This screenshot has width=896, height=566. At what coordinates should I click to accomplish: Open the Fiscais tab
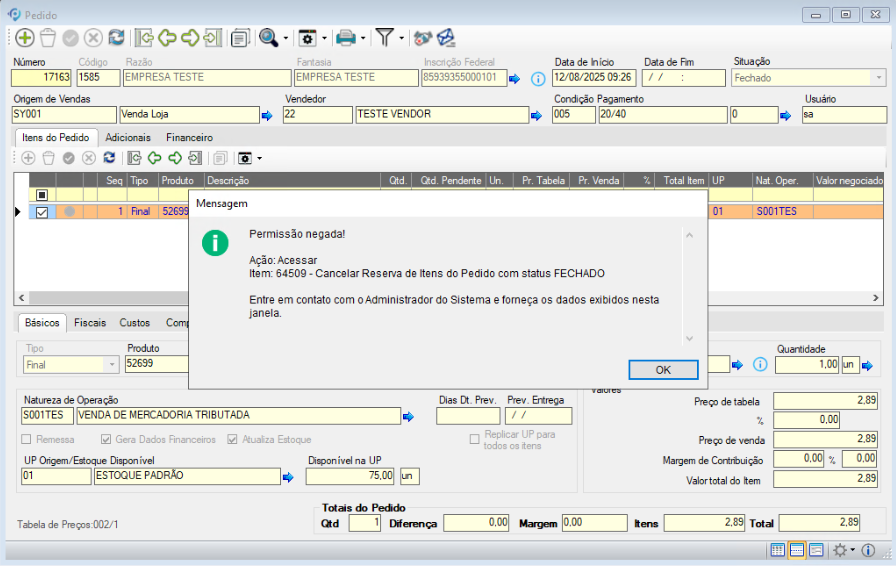point(90,323)
